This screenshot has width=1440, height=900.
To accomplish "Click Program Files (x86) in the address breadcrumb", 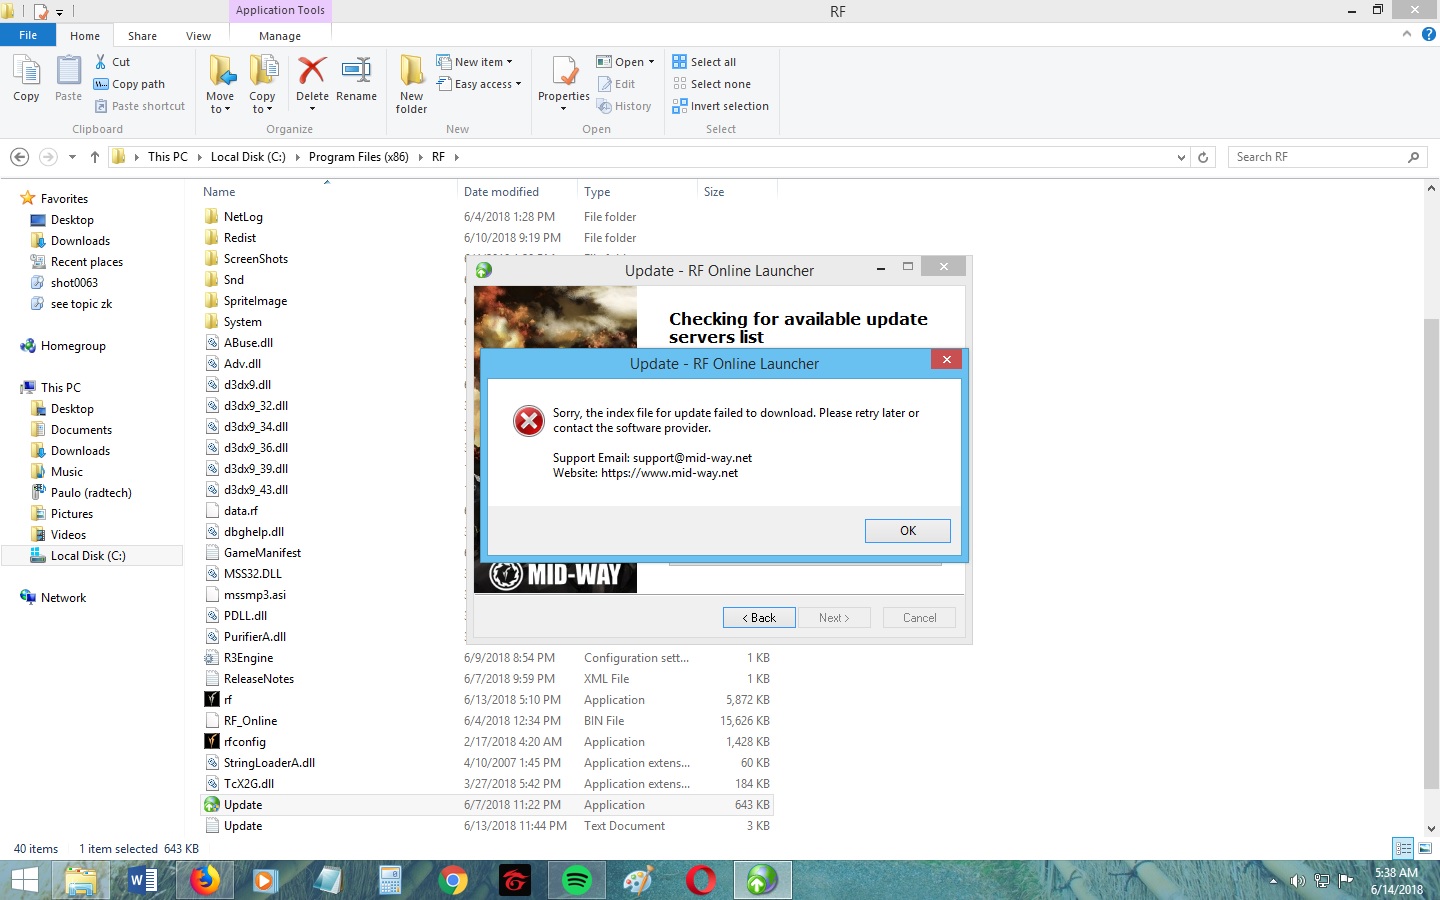I will (x=358, y=157).
